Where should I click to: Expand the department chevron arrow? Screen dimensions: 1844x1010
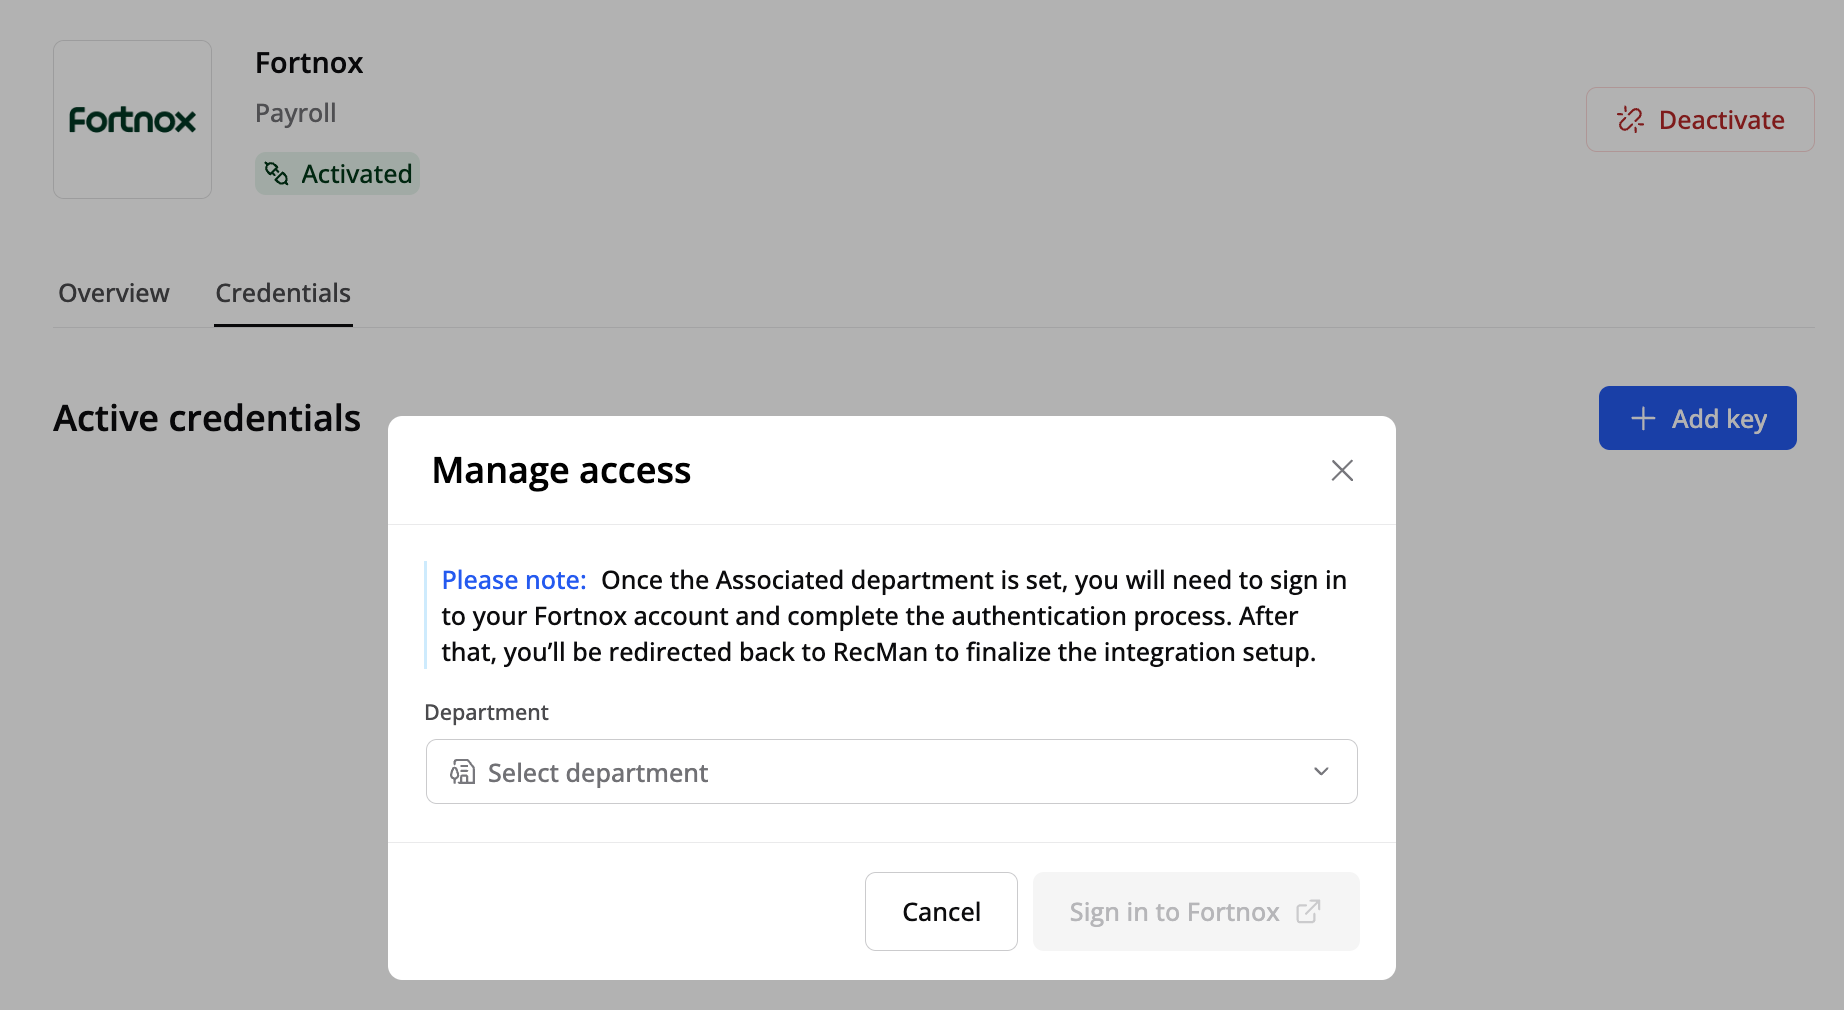point(1321,772)
